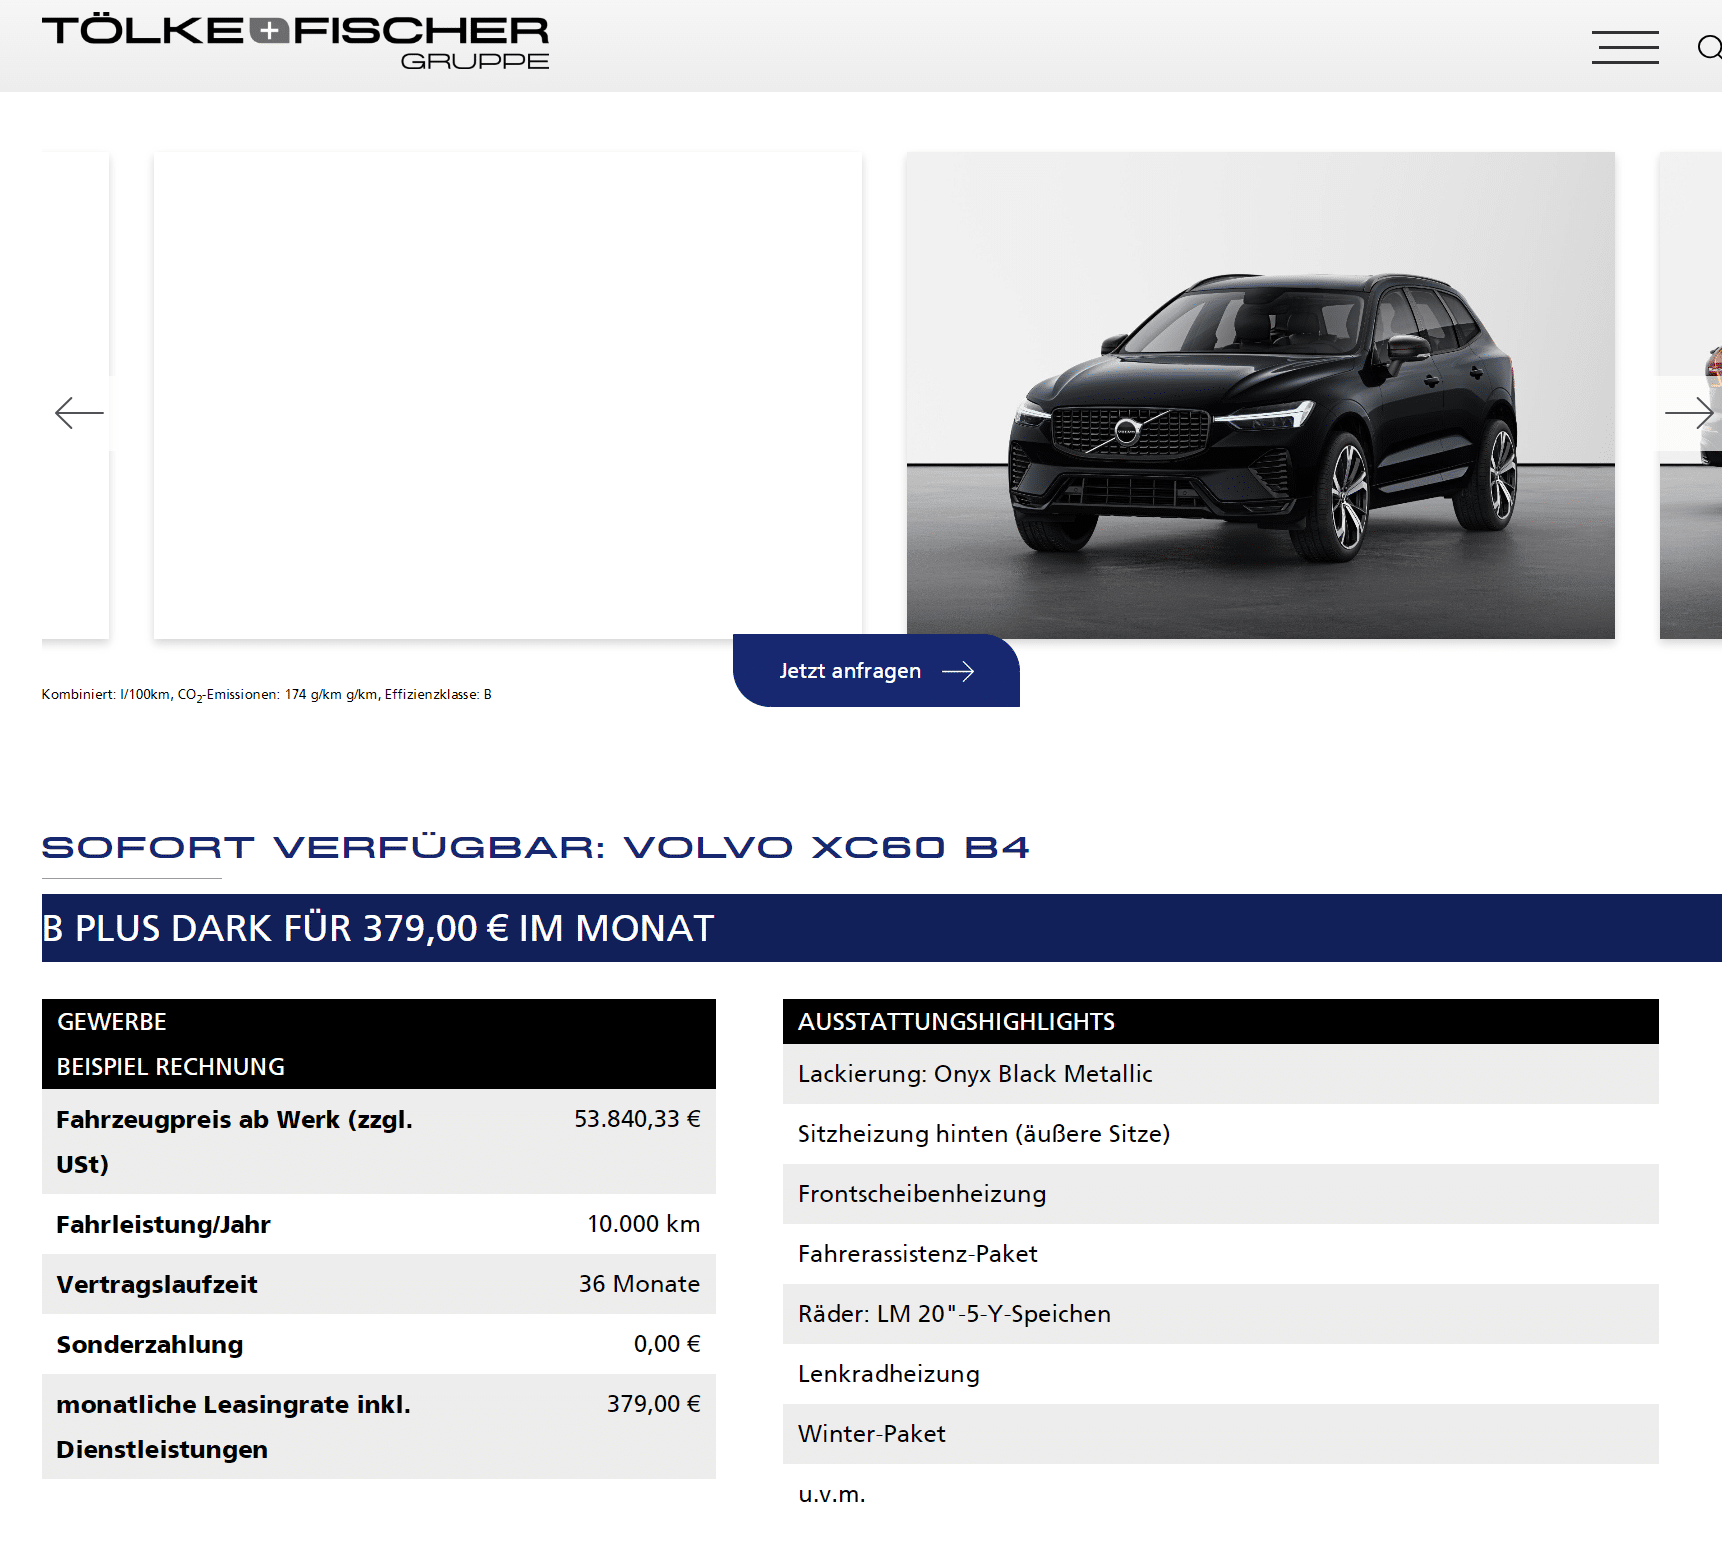
Task: Click the 'Vertragslaufzeit' label
Action: coord(157,1284)
